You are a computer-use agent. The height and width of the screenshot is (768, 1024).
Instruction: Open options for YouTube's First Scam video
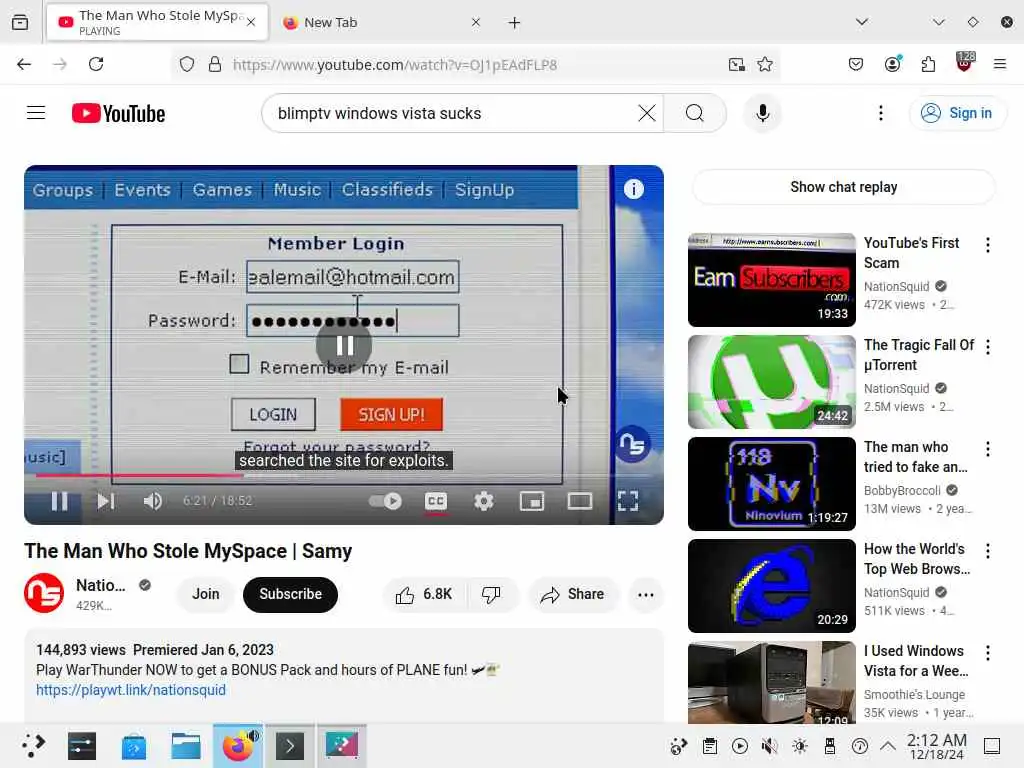pos(987,245)
